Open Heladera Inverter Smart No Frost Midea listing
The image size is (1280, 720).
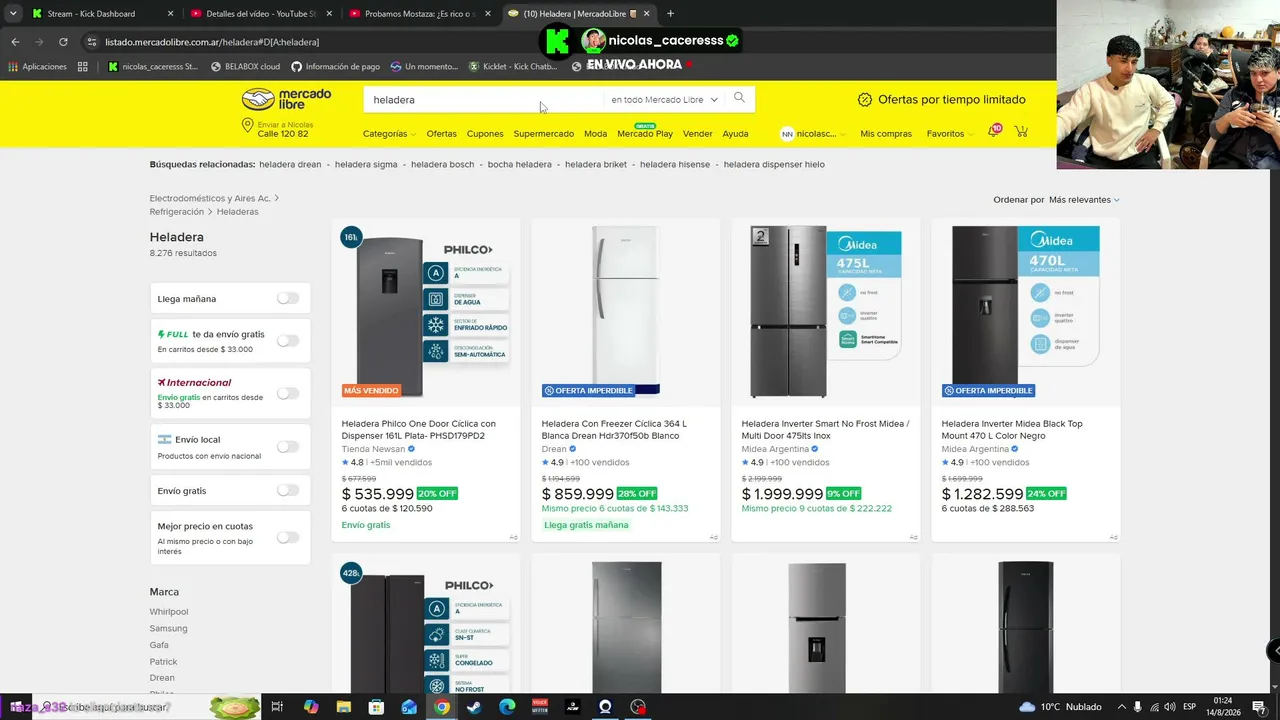tap(825, 430)
